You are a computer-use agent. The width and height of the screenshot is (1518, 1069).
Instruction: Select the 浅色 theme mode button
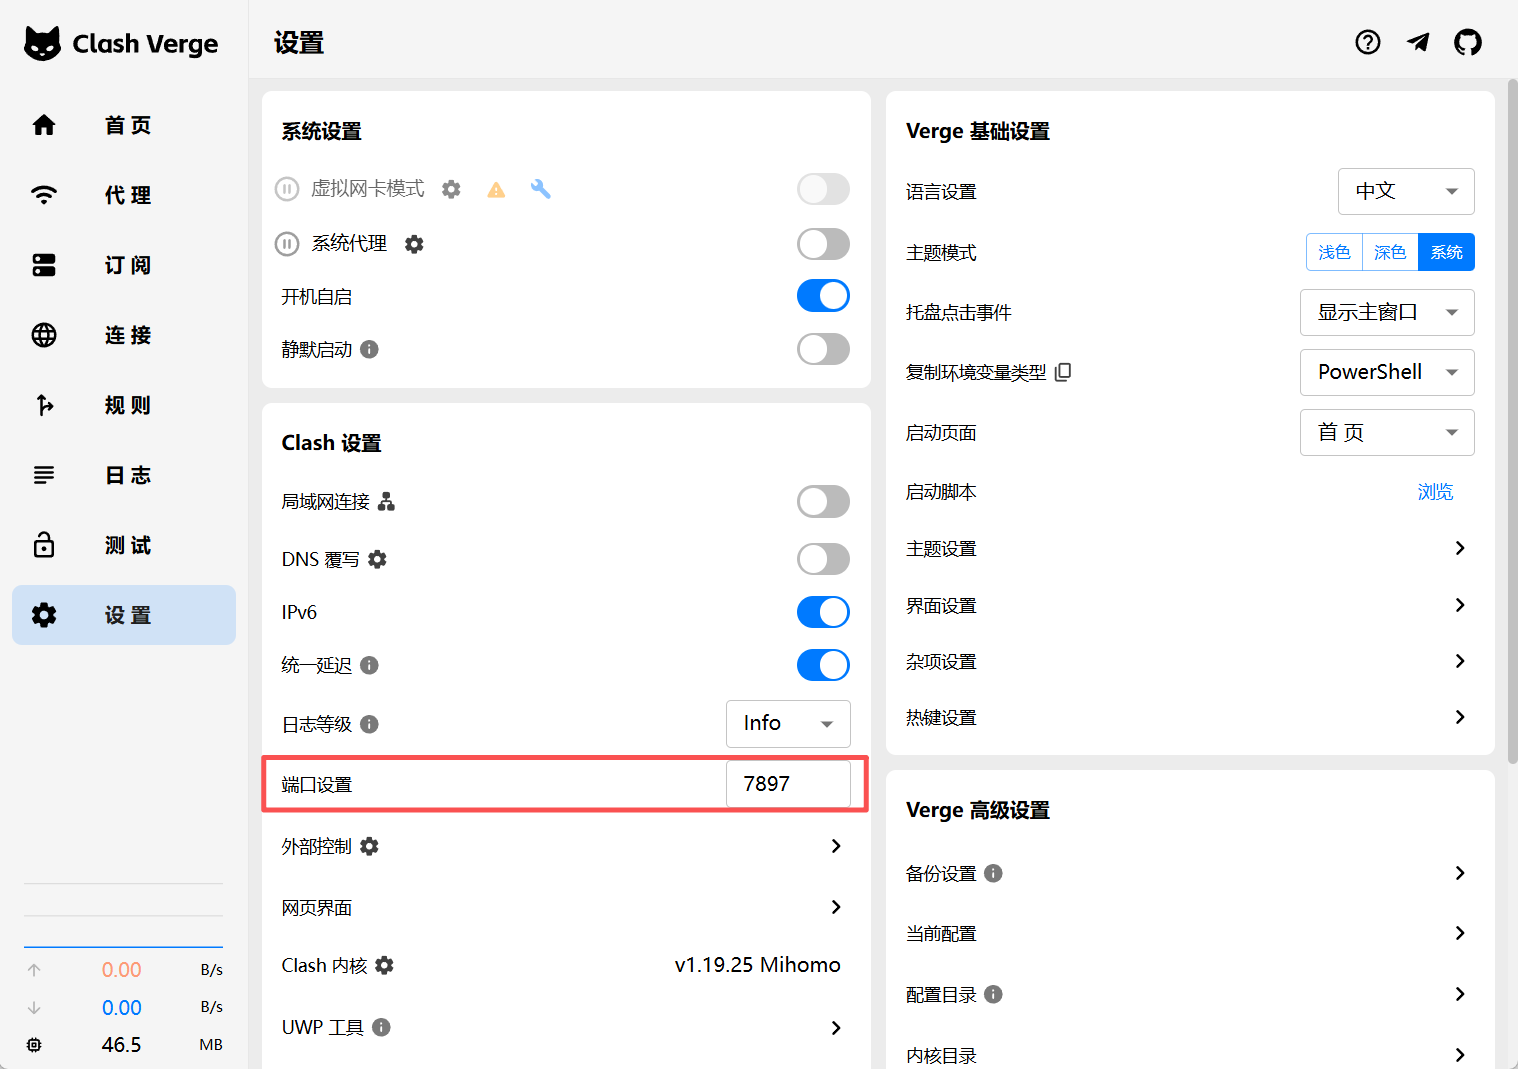pyautogui.click(x=1334, y=252)
